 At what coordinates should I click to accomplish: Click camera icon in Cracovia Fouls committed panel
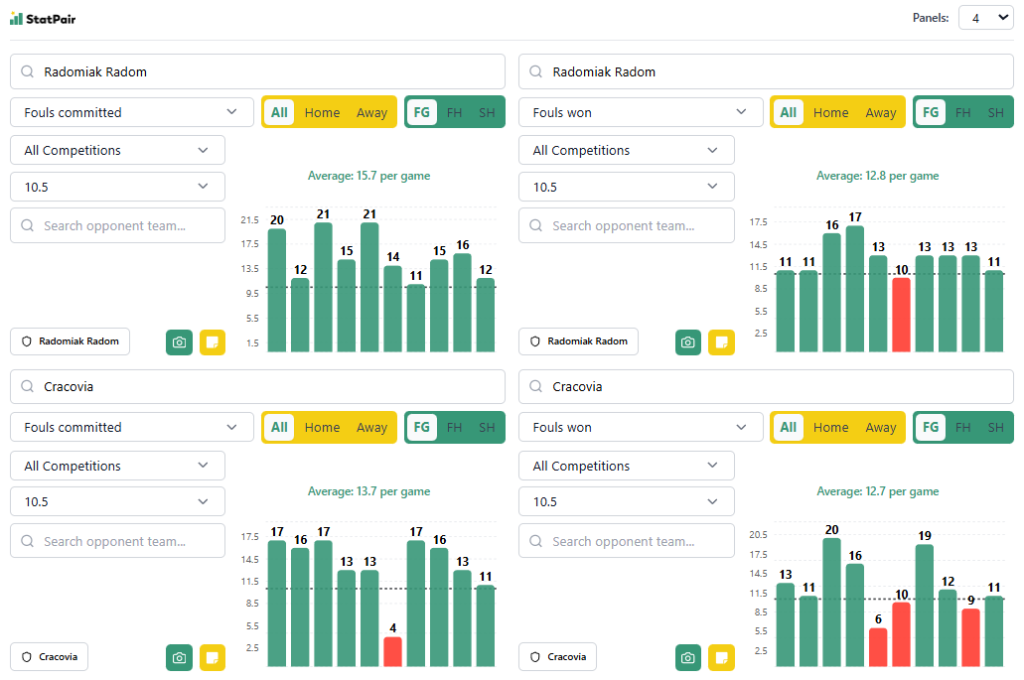tap(179, 657)
